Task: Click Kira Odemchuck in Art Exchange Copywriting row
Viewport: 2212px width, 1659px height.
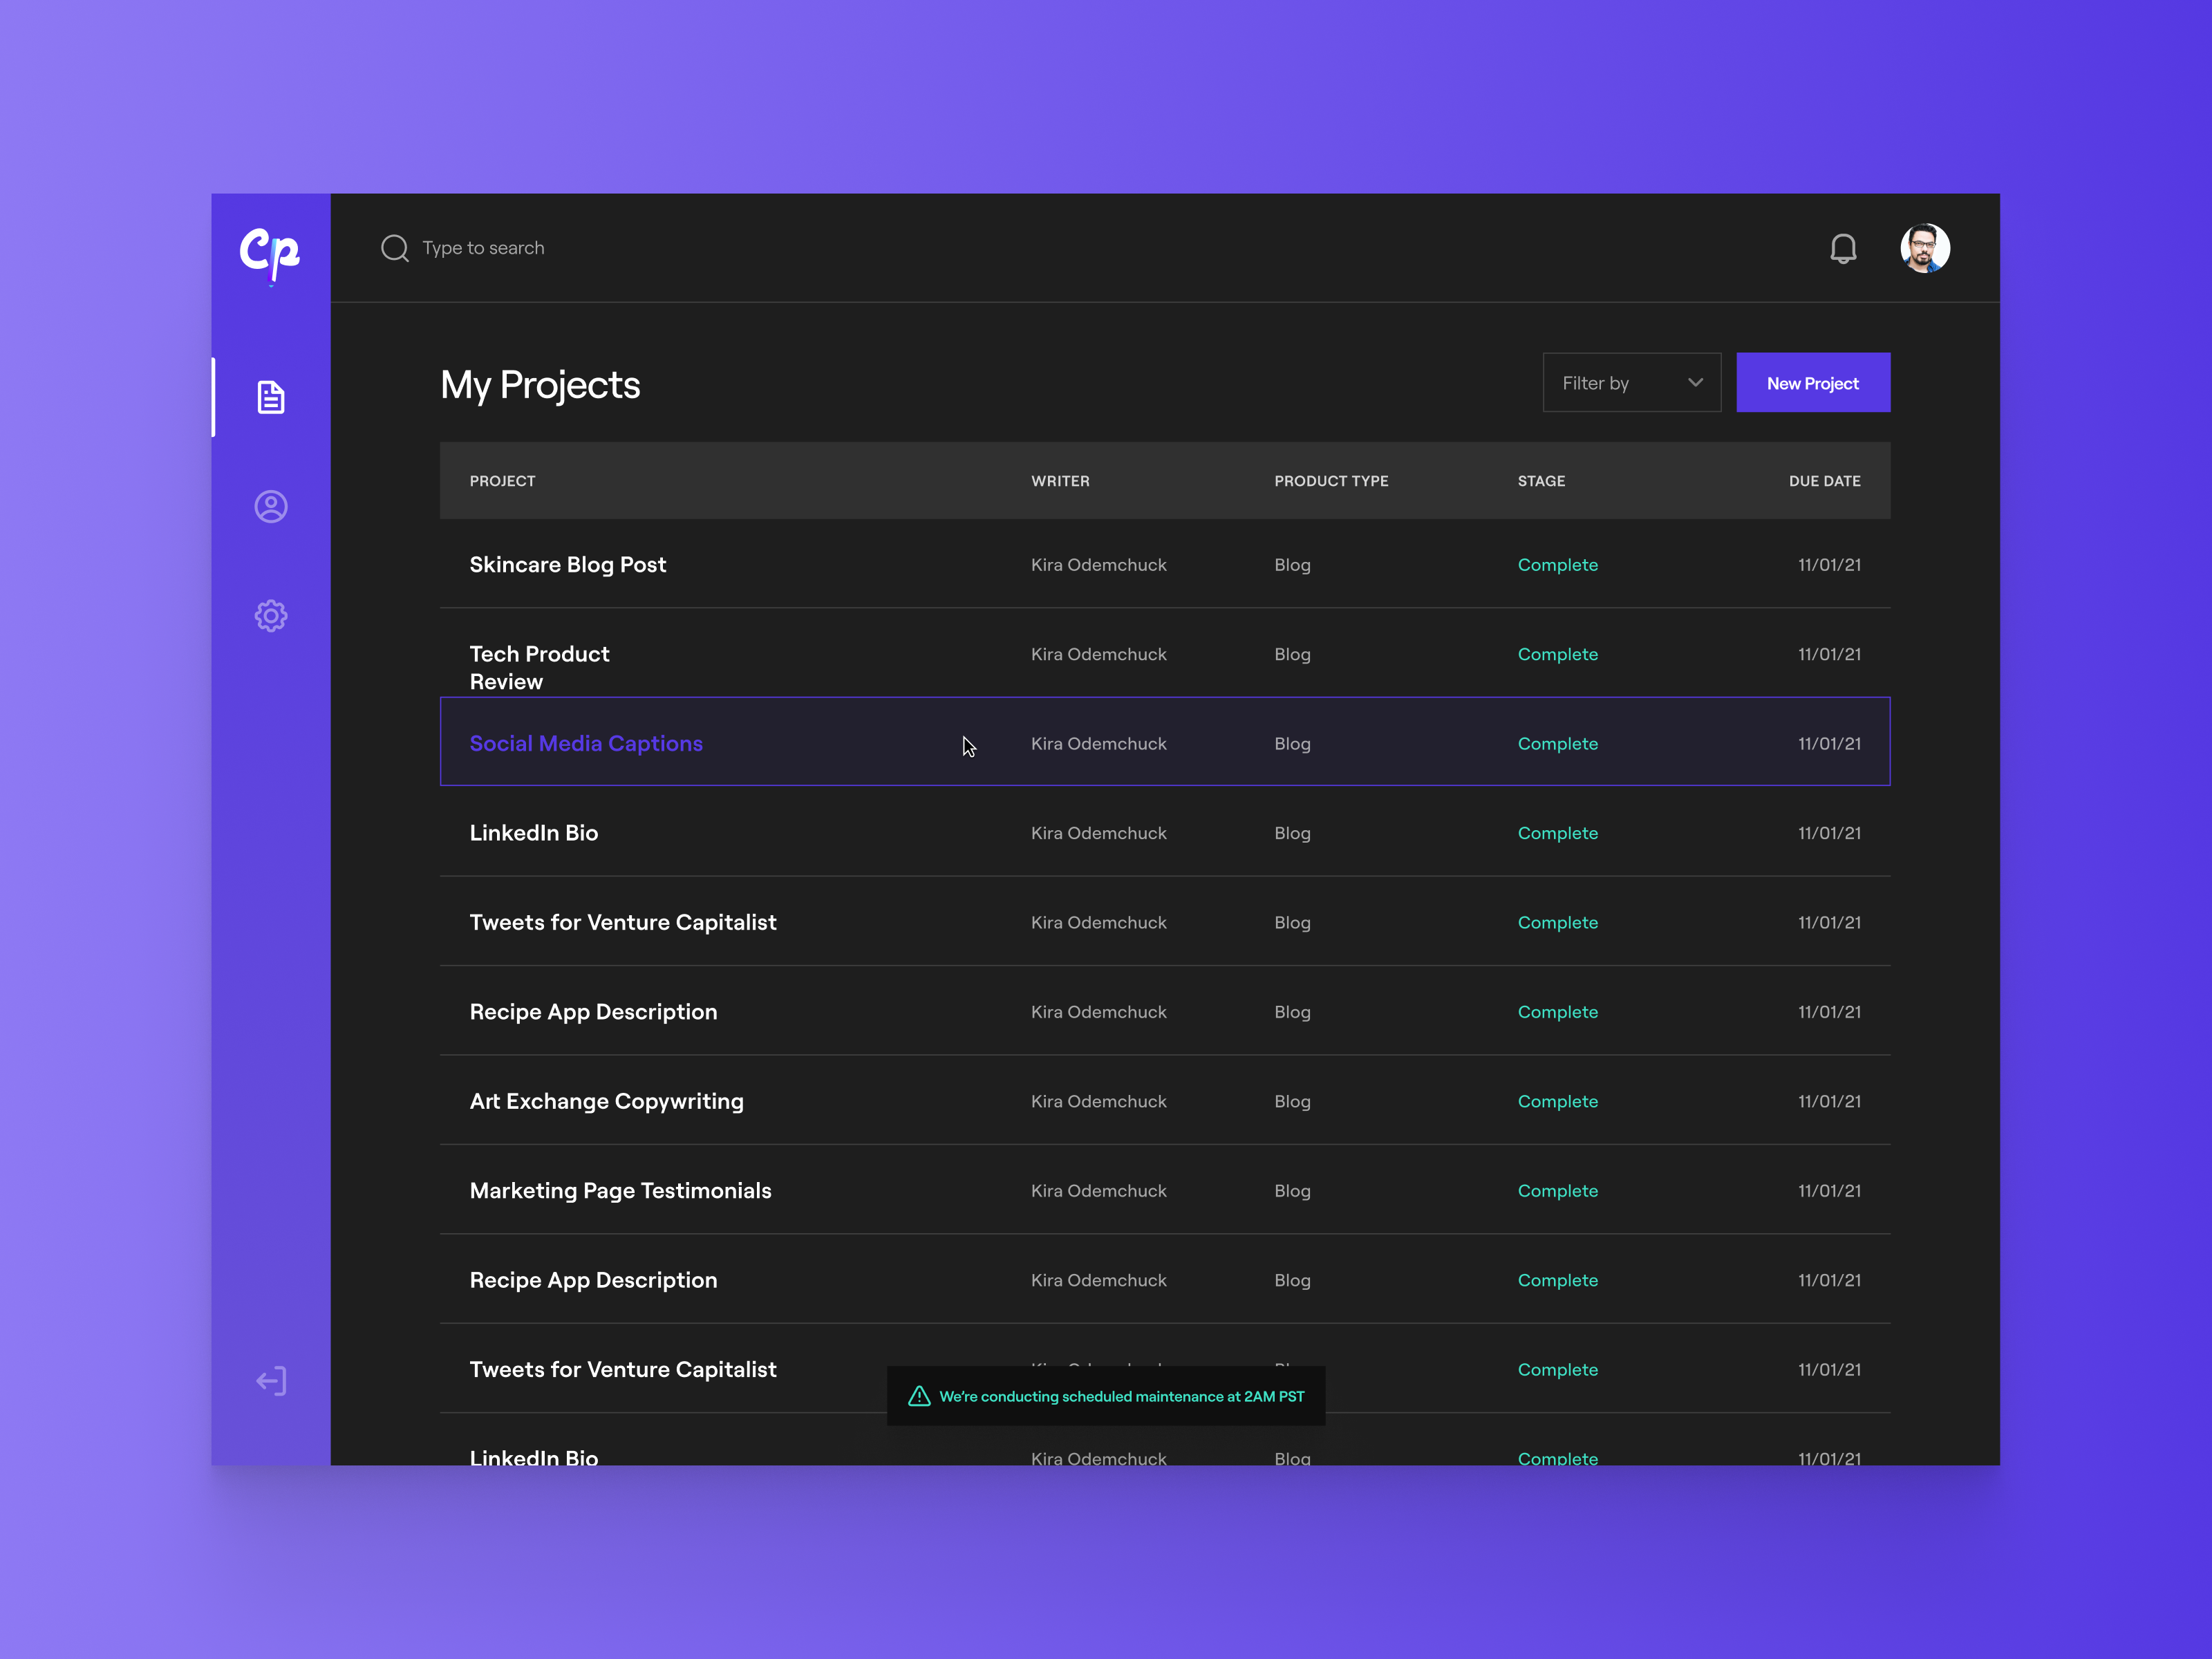Action: 1099,1101
